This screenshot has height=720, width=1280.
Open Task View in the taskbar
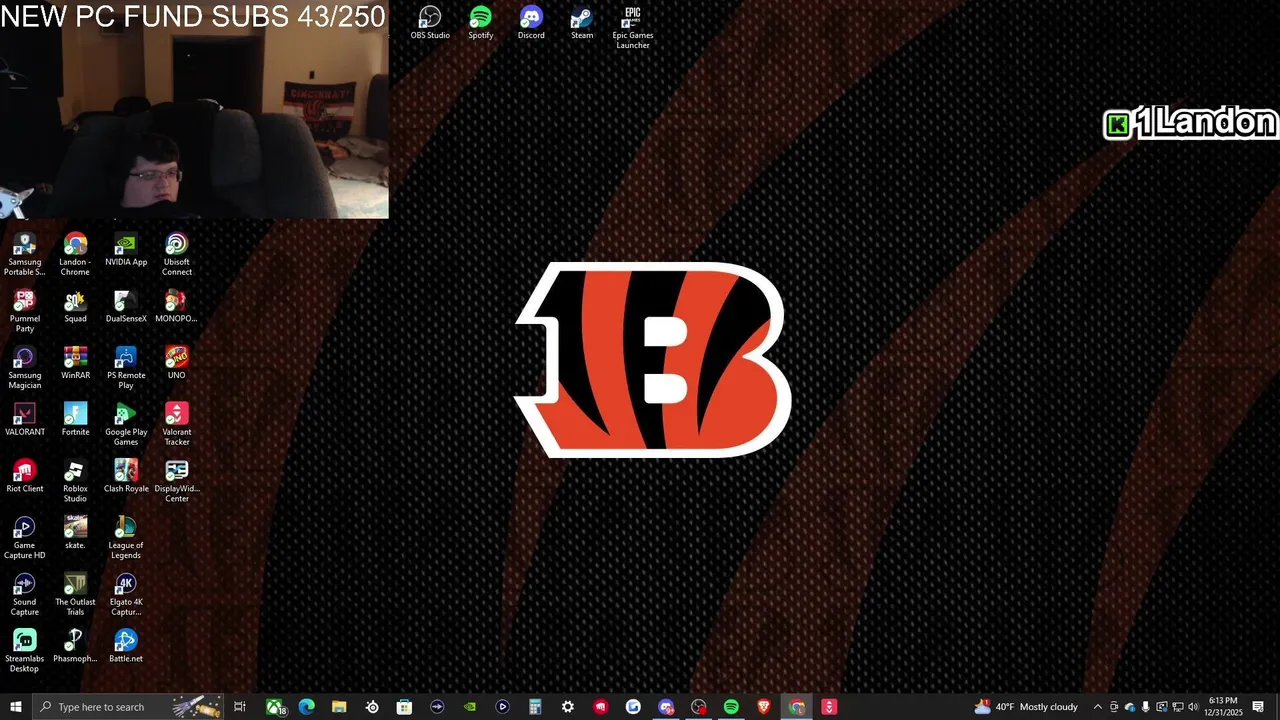click(240, 707)
